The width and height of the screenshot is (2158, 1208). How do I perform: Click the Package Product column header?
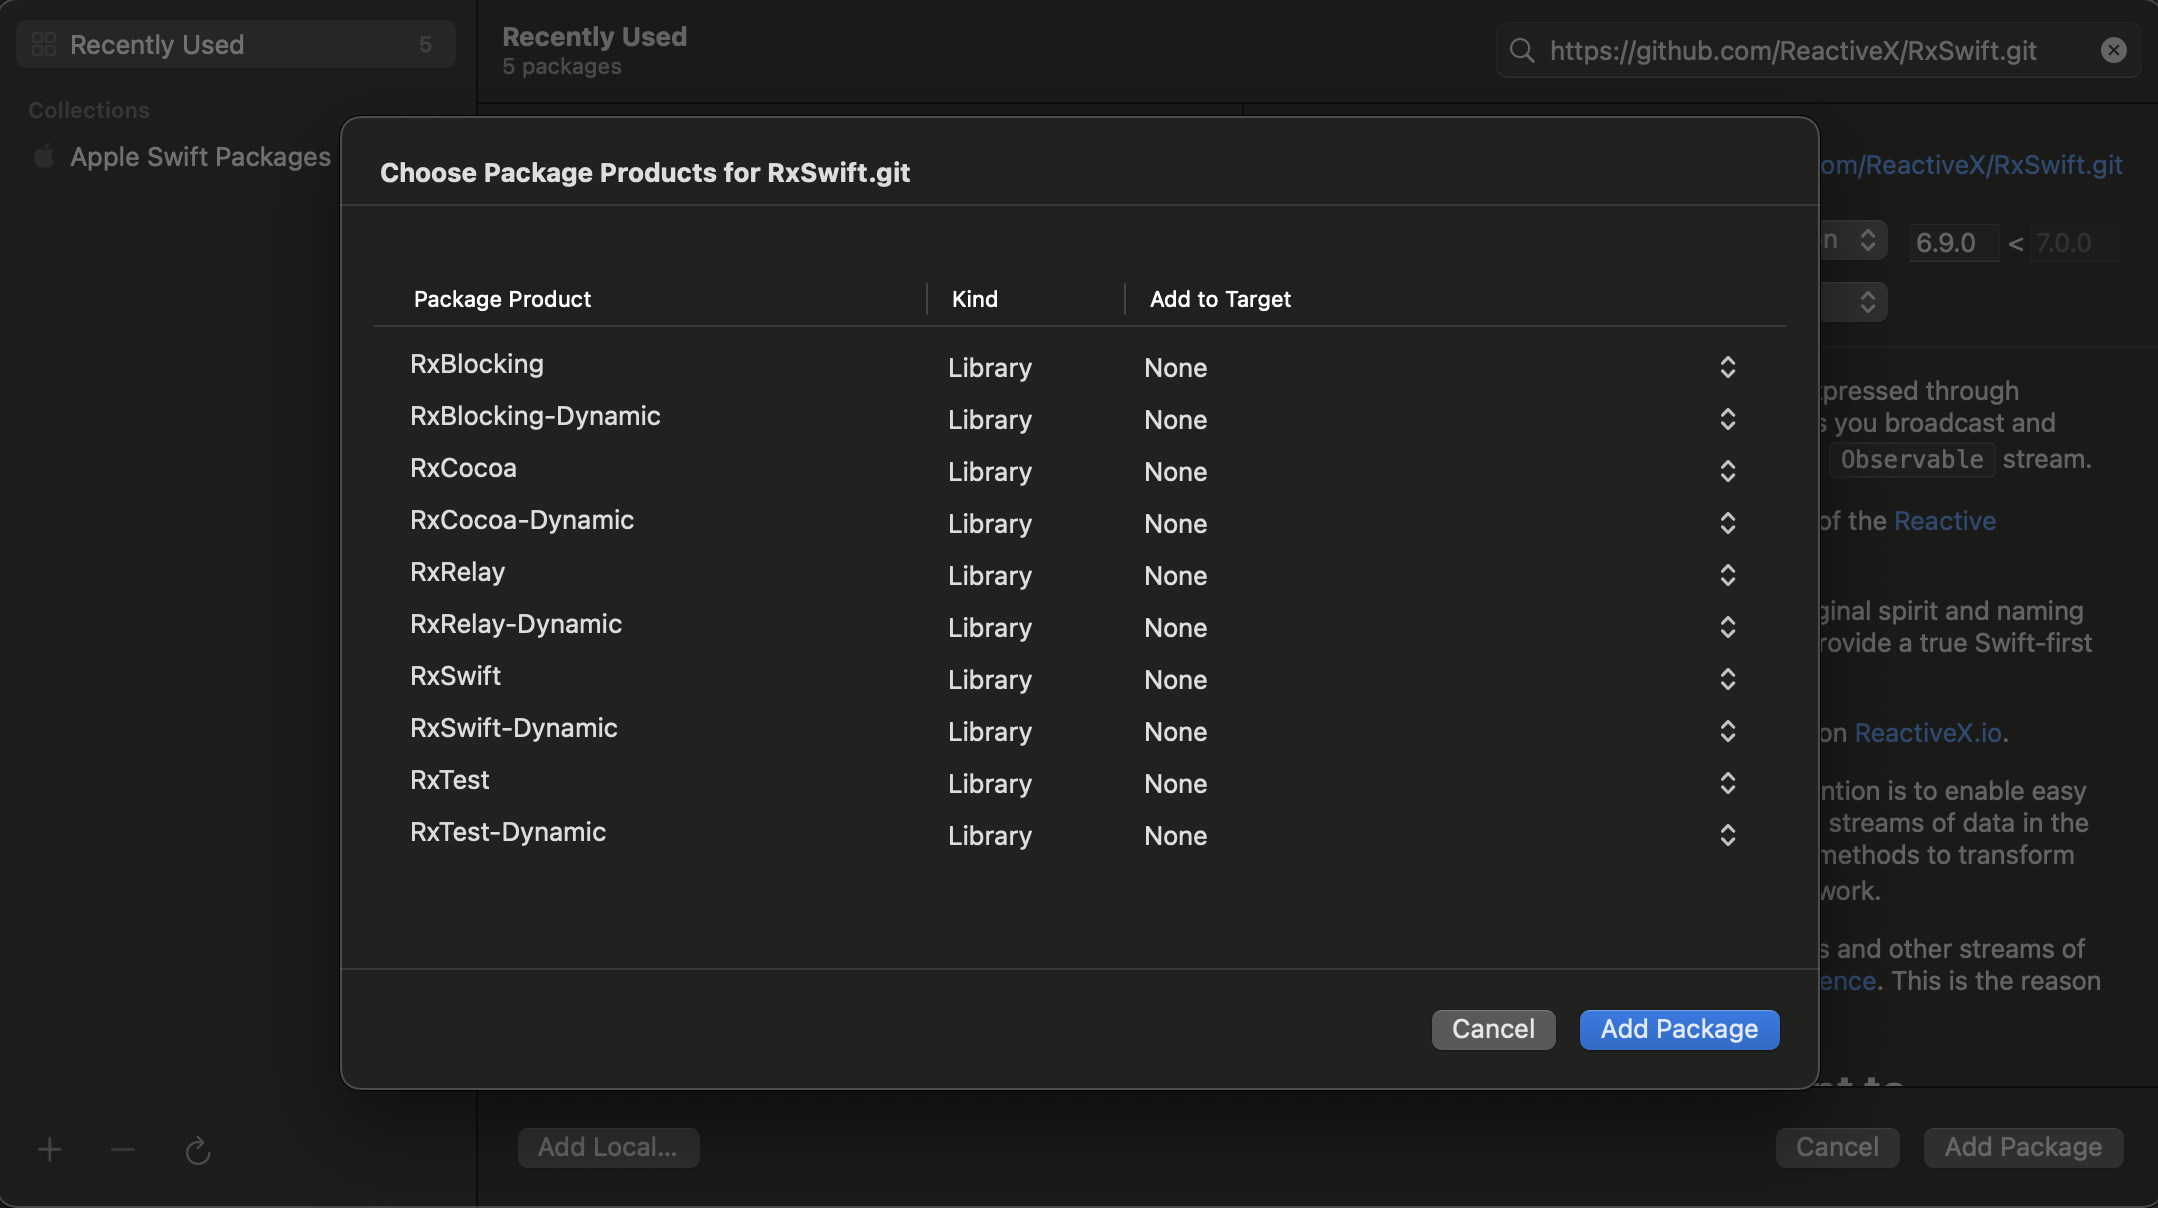502,299
